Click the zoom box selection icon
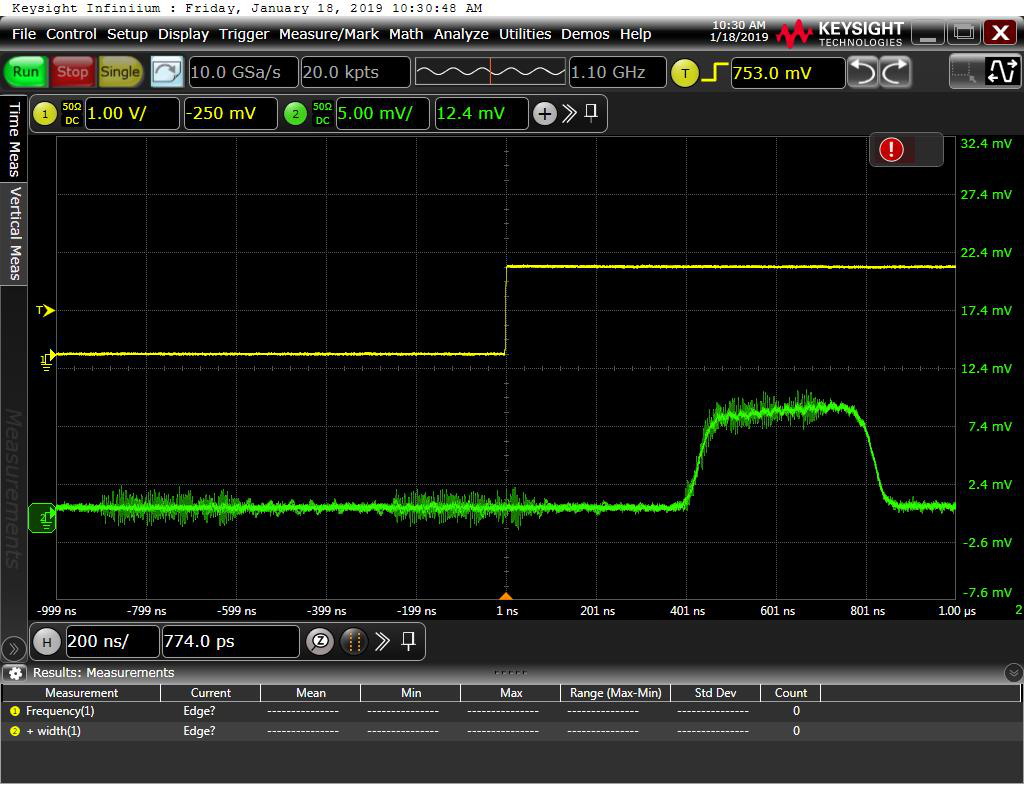 [x=966, y=72]
